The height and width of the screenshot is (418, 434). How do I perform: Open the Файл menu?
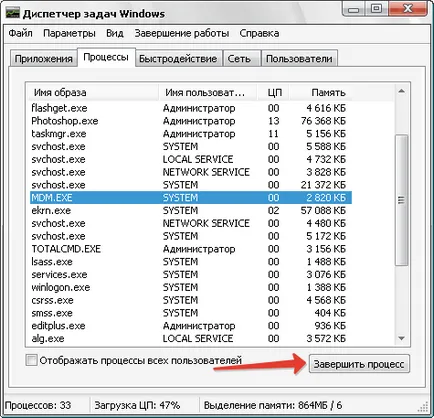coord(20,33)
